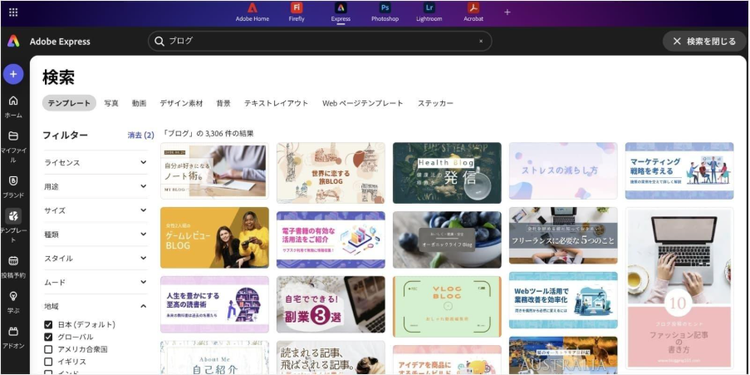Screen dimensions: 750x375
Task: Switch to デザイン素材 tab
Action: pos(181,103)
